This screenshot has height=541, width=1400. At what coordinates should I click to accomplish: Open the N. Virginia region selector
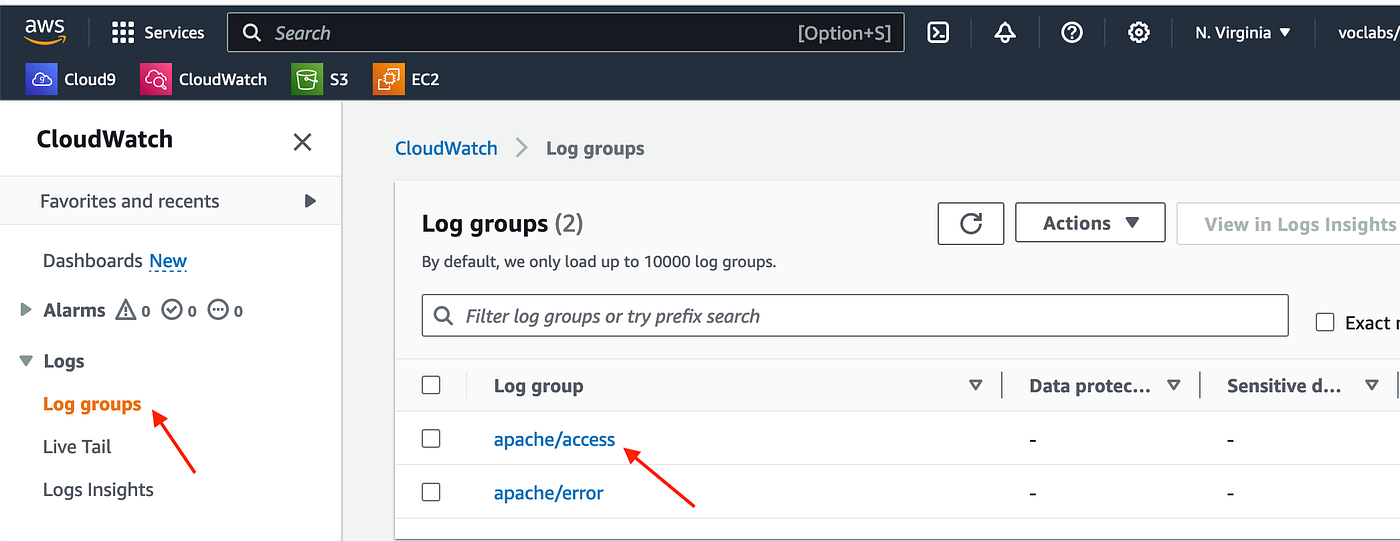pyautogui.click(x=1243, y=33)
